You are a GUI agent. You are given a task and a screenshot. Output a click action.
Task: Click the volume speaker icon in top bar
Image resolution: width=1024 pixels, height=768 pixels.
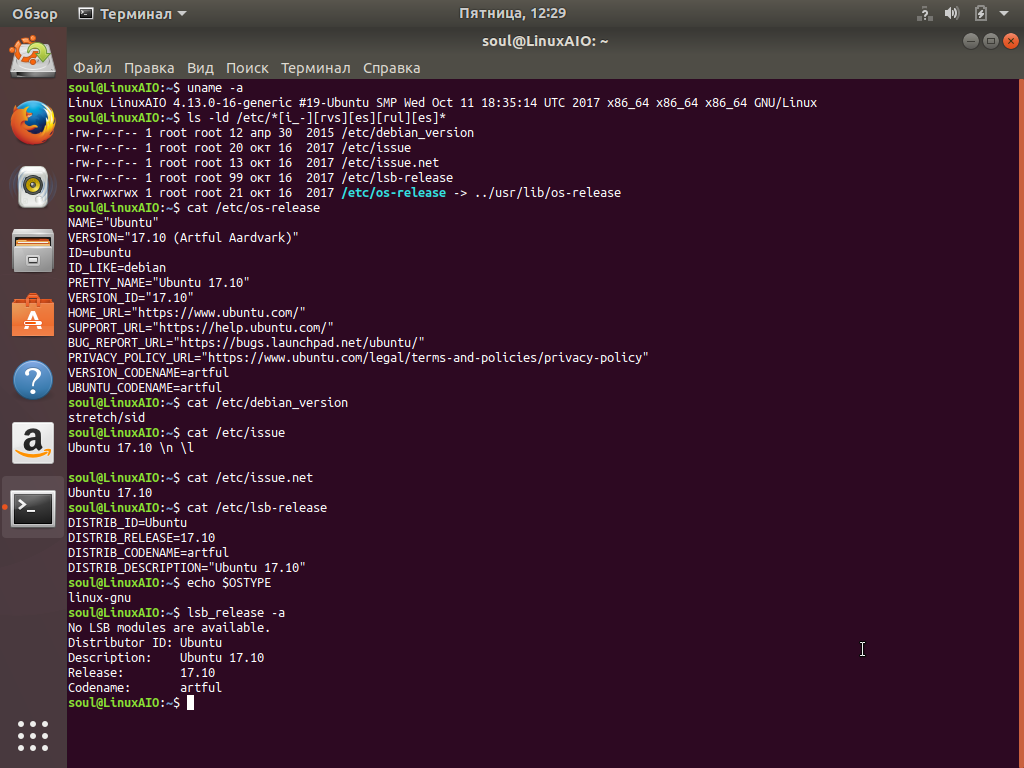pos(952,13)
